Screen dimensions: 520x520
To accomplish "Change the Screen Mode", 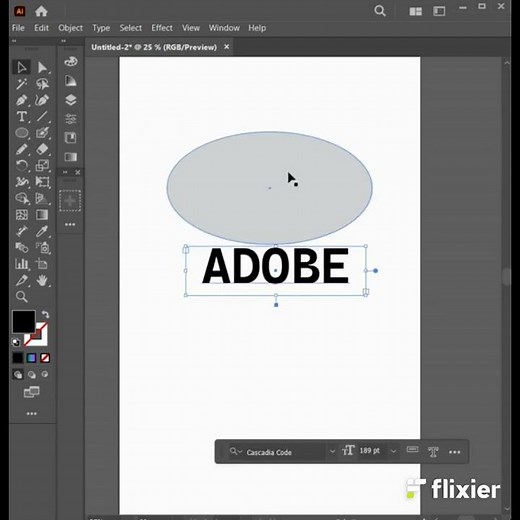I will coord(32,392).
